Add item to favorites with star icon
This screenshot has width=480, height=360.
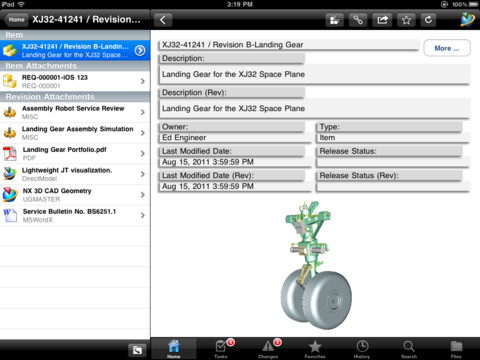click(406, 20)
